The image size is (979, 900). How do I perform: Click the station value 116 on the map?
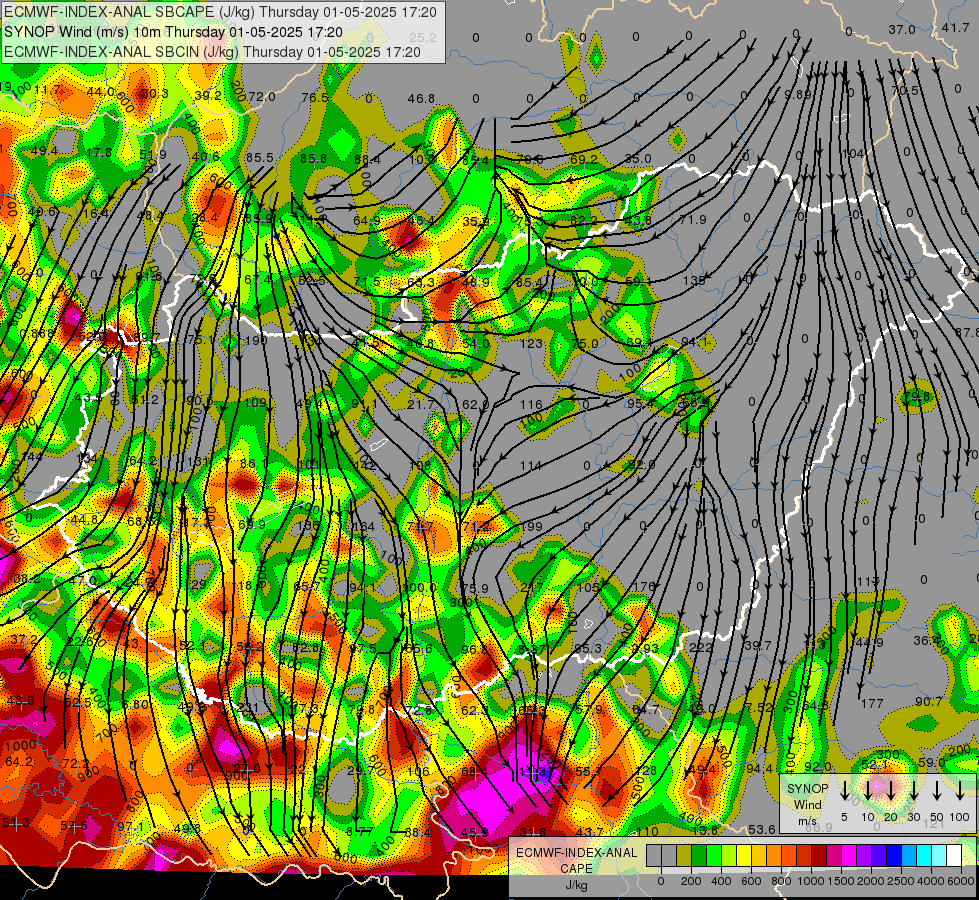pos(531,405)
